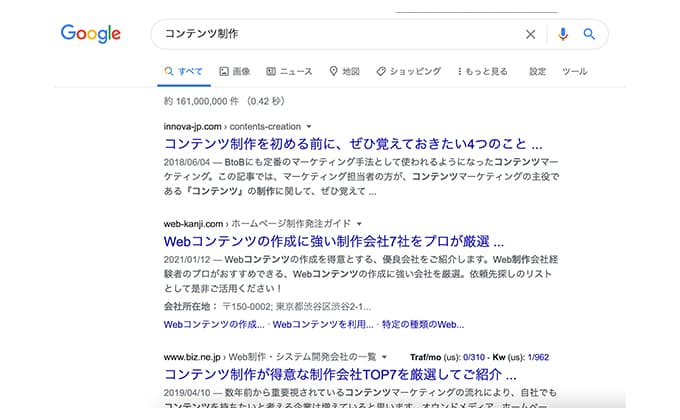Open the もっと見る menu
The width and height of the screenshot is (680, 420).
pyautogui.click(x=482, y=72)
